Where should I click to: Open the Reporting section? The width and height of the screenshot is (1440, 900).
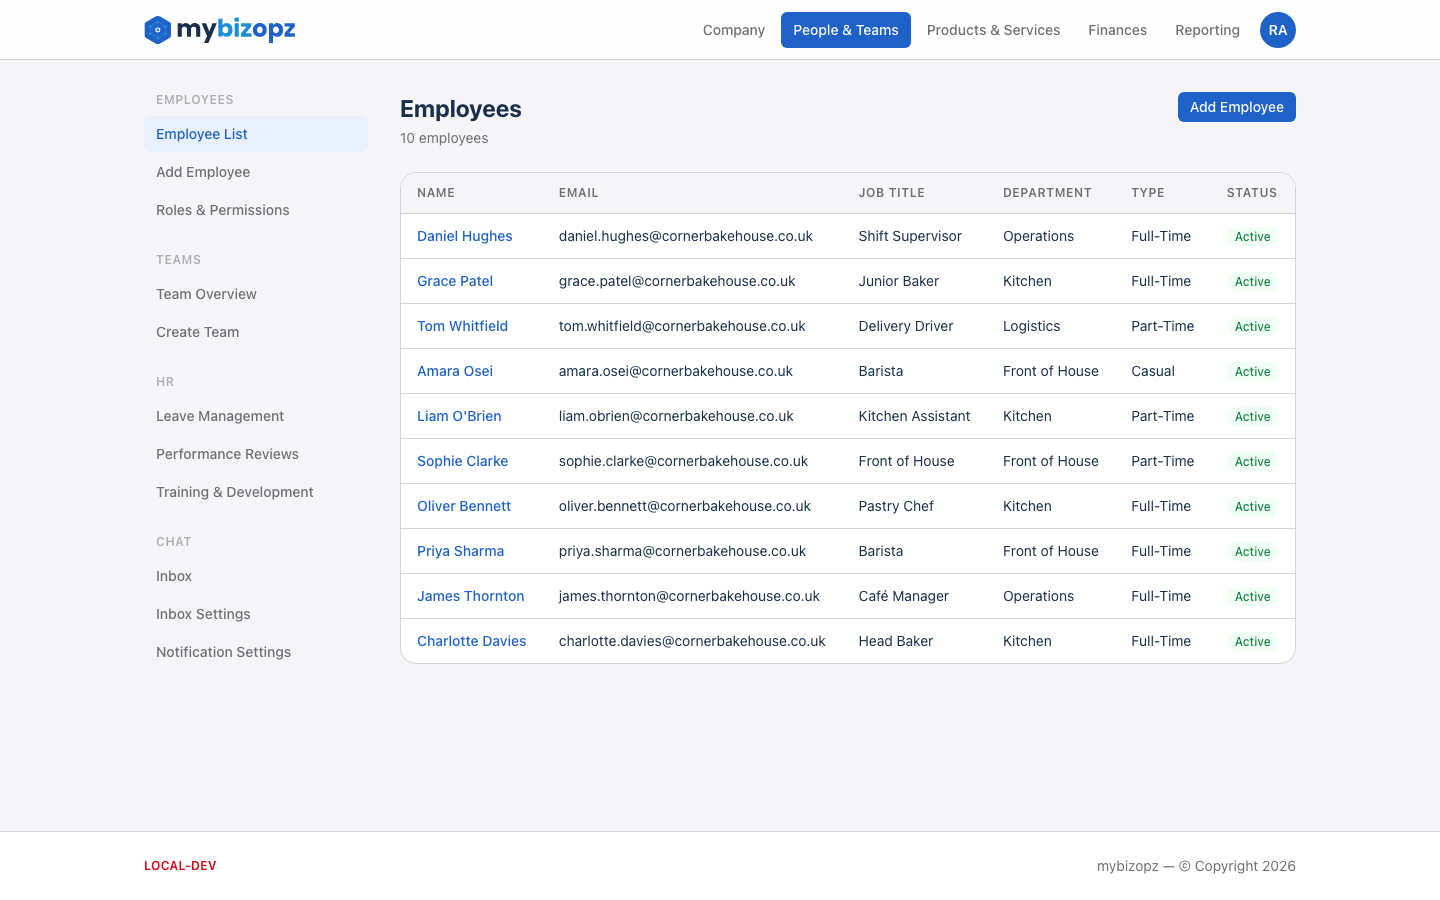(1207, 30)
